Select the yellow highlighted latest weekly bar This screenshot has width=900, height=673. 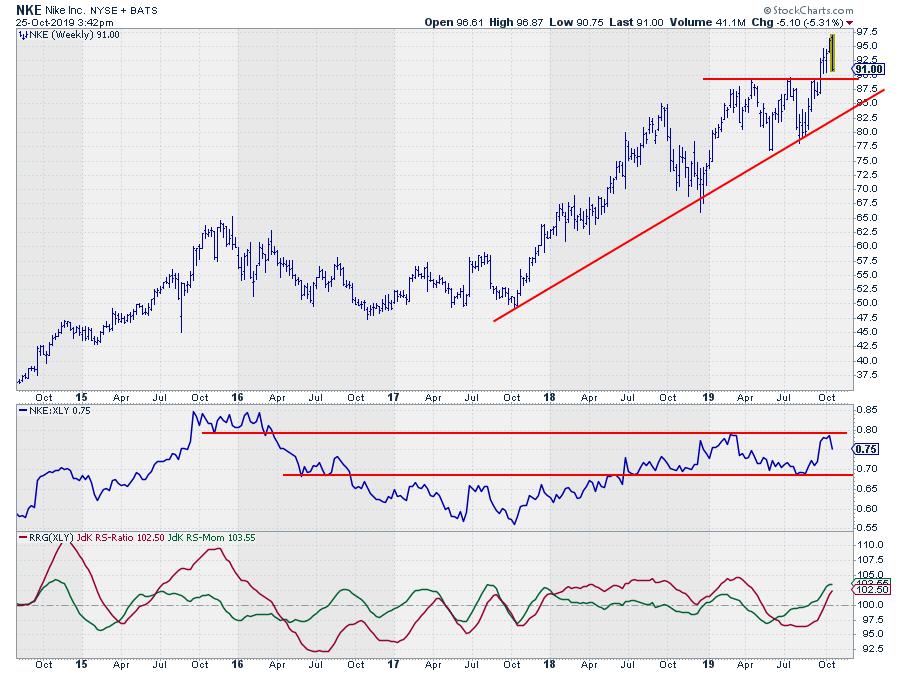point(832,53)
